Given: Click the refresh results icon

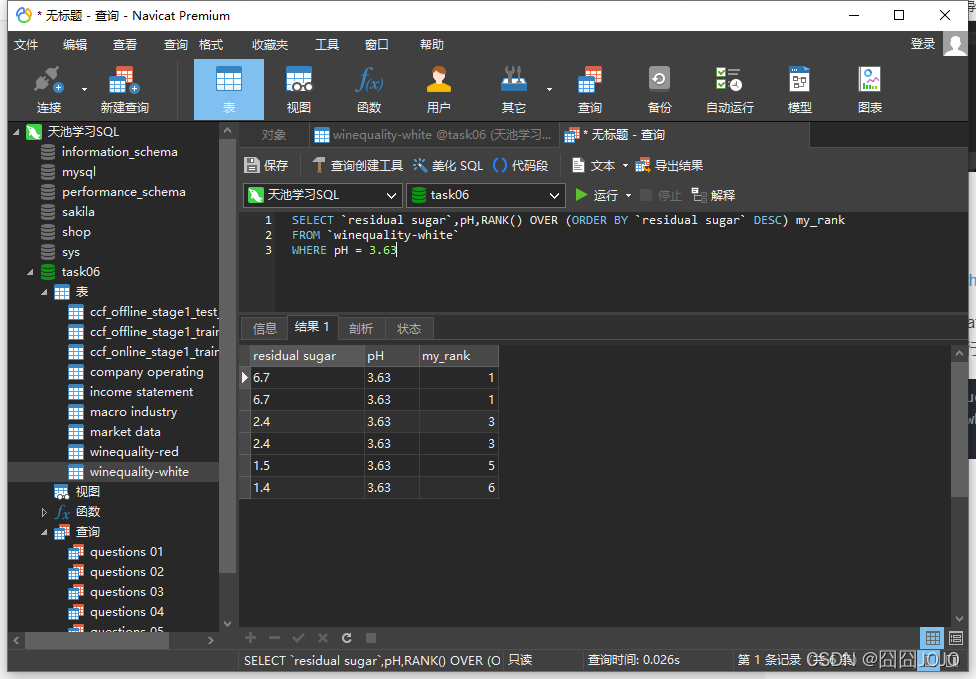Looking at the screenshot, I should tap(347, 638).
